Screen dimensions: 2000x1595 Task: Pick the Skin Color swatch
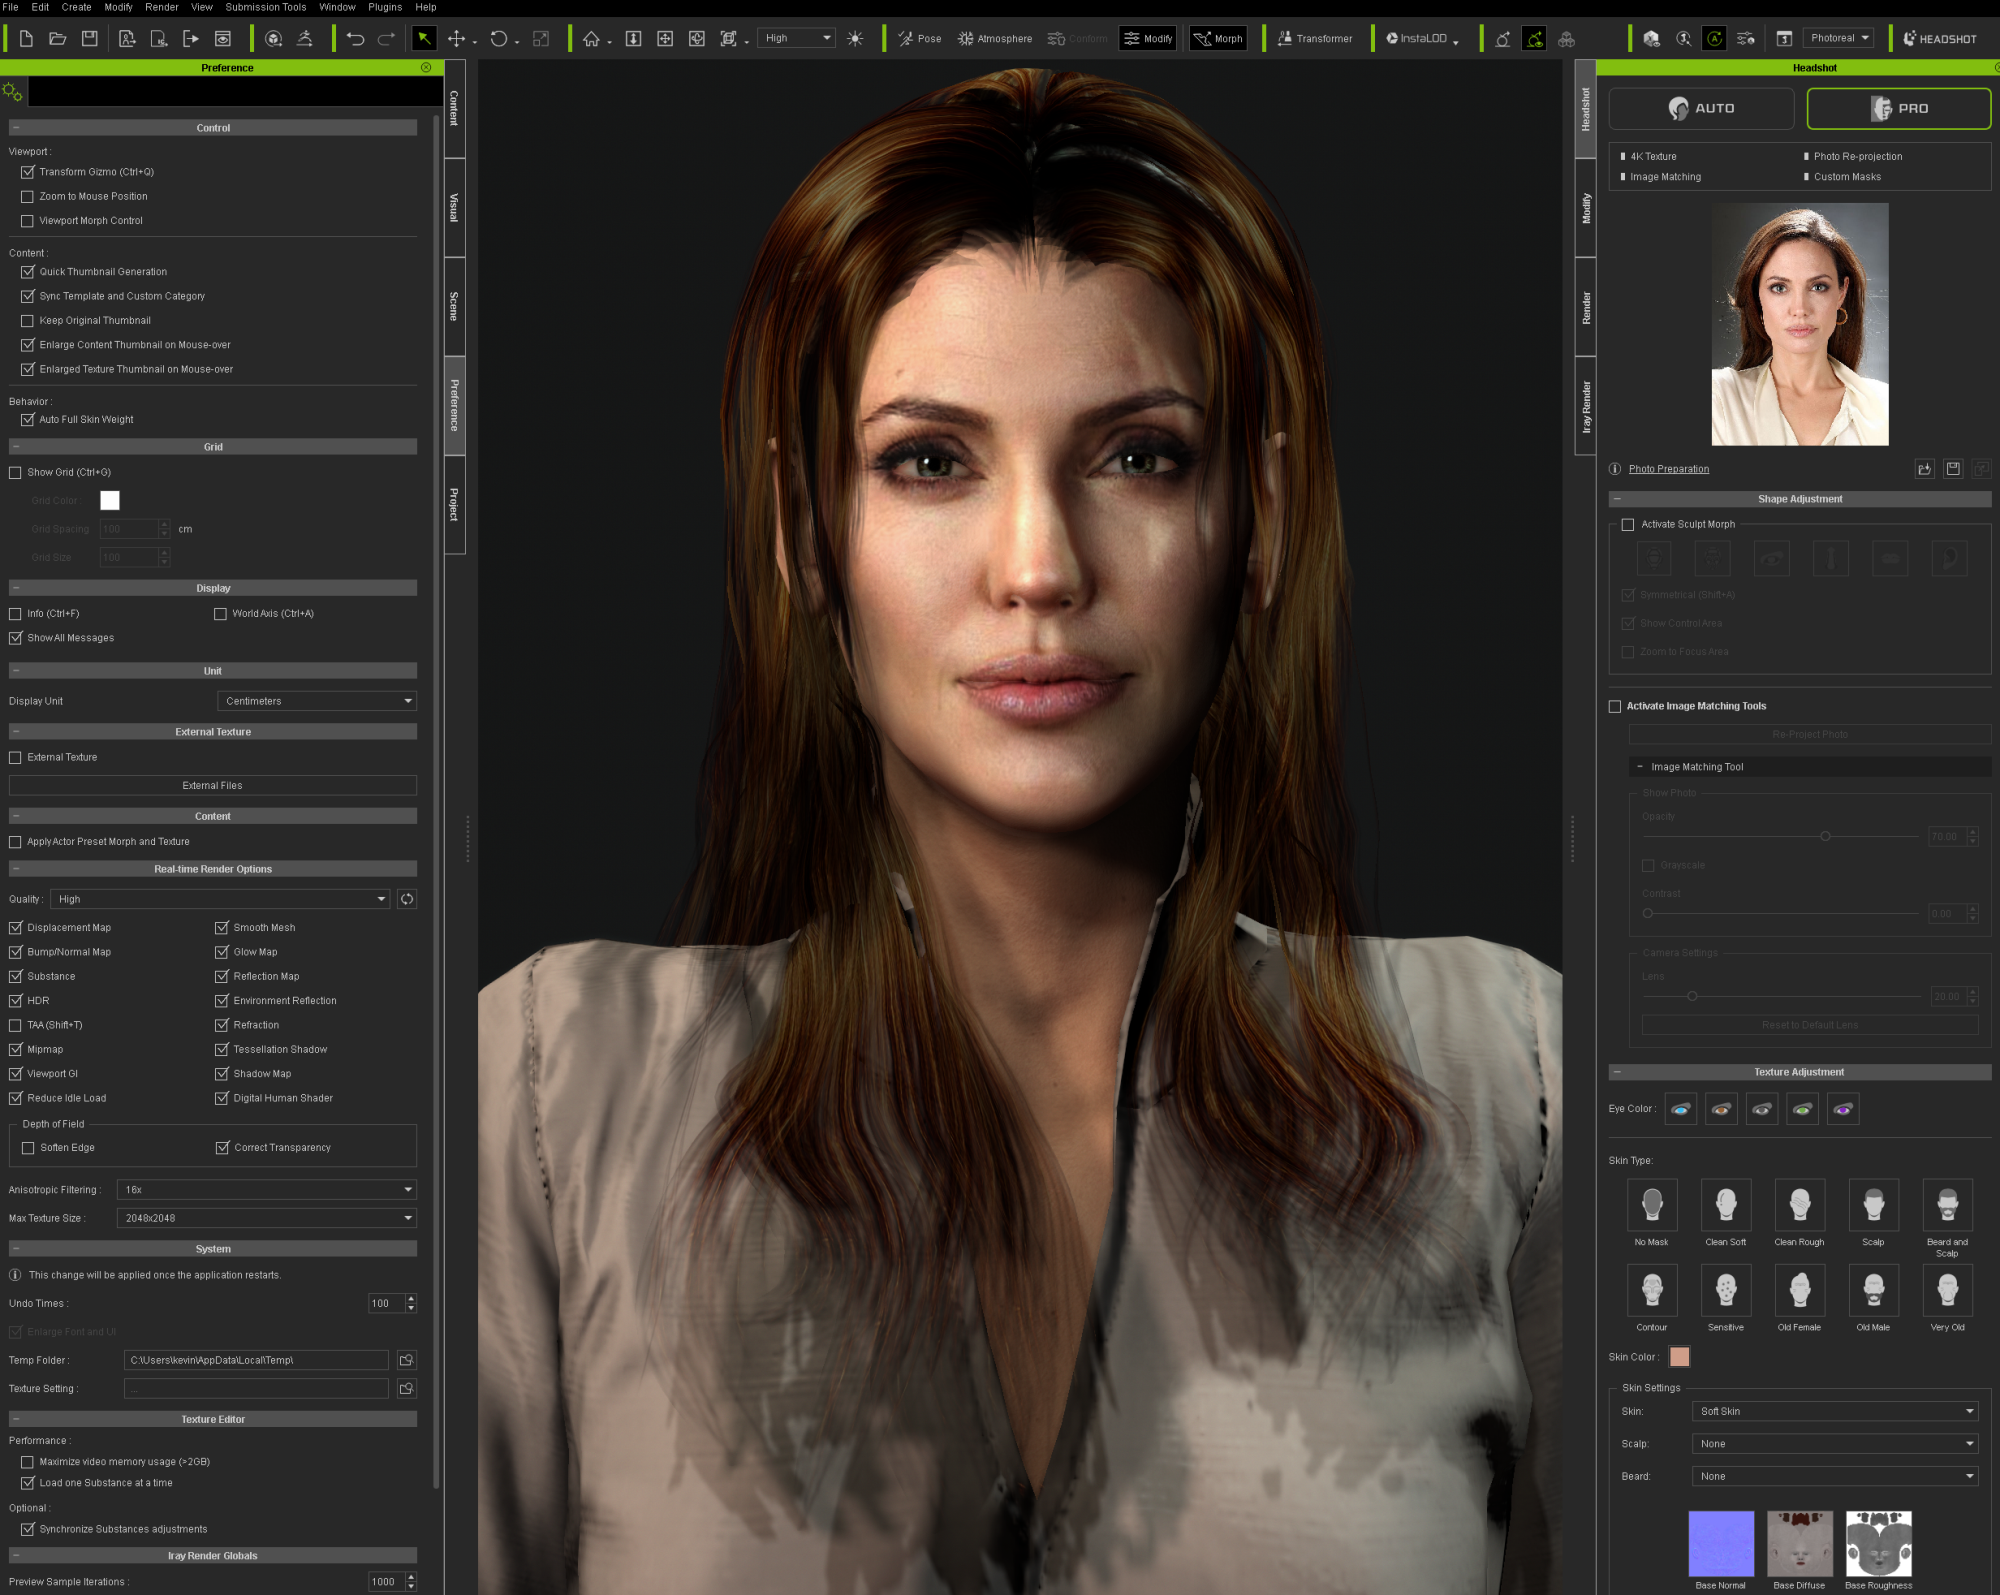click(1680, 1356)
